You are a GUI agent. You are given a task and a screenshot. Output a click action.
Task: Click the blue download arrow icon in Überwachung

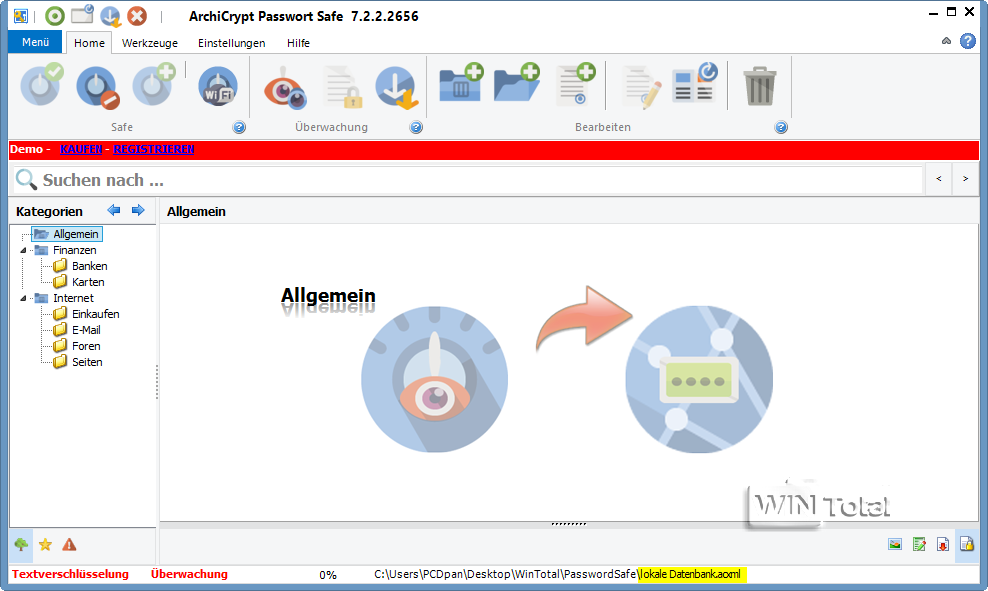(x=396, y=87)
